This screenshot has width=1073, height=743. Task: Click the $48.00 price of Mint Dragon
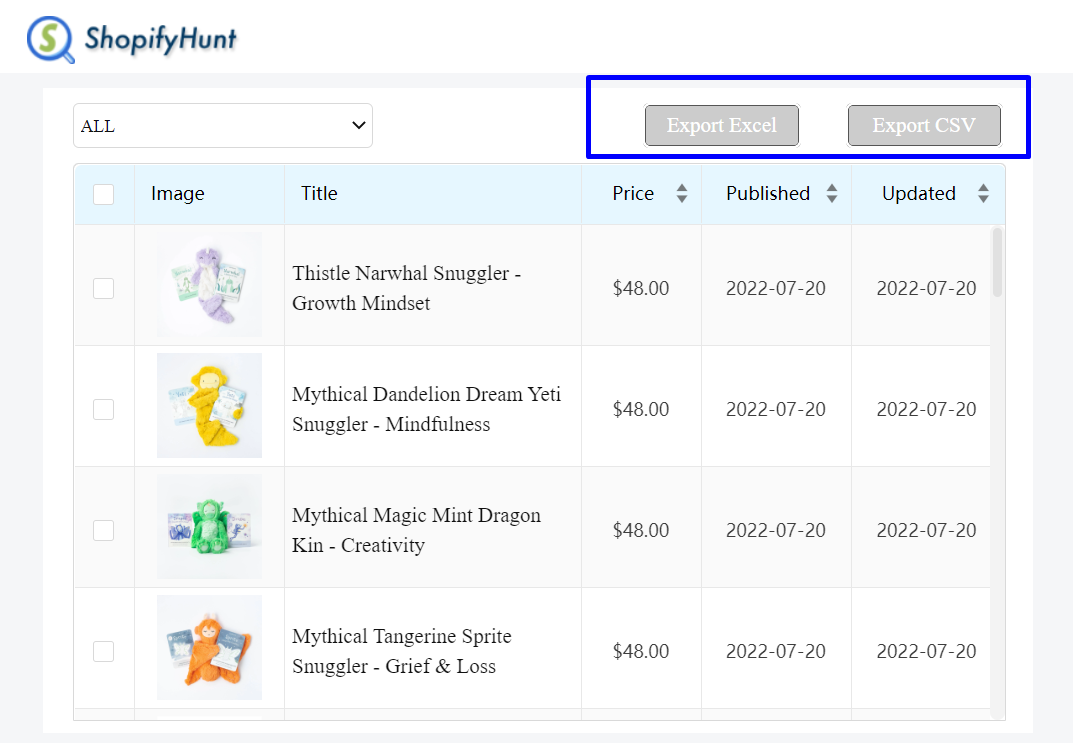(x=641, y=530)
